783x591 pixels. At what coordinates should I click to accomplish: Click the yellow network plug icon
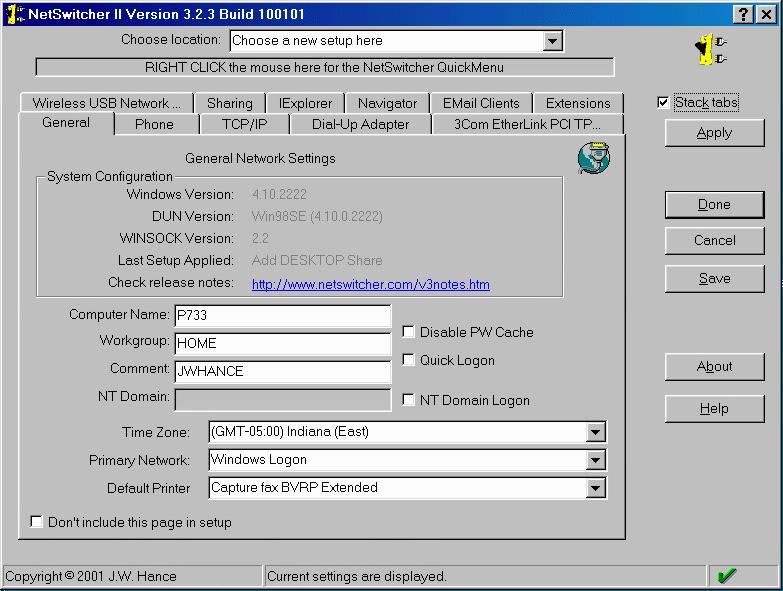pyautogui.click(x=711, y=49)
